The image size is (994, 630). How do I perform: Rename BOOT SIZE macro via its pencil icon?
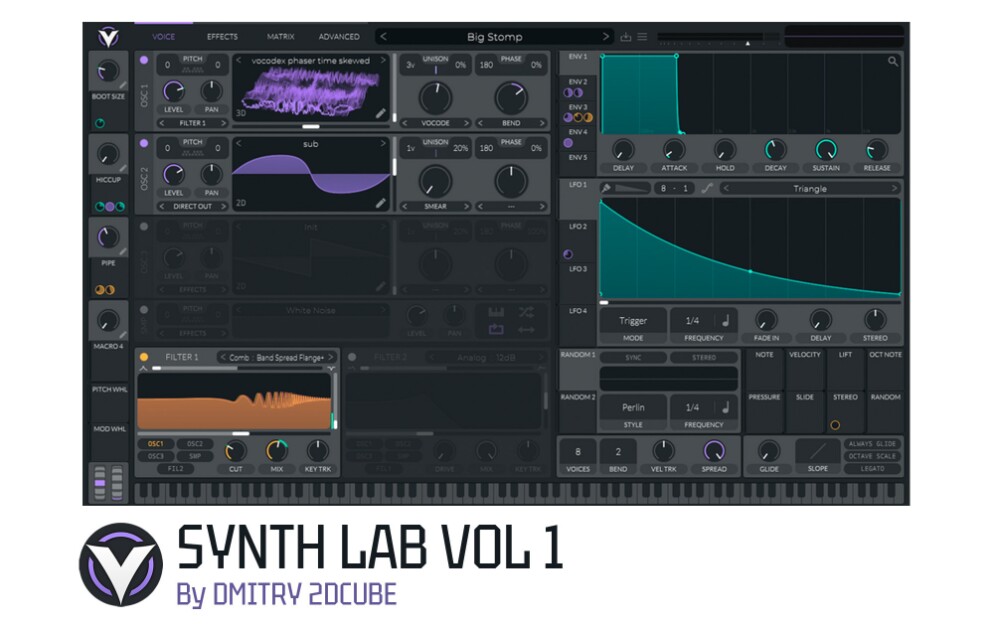point(122,86)
